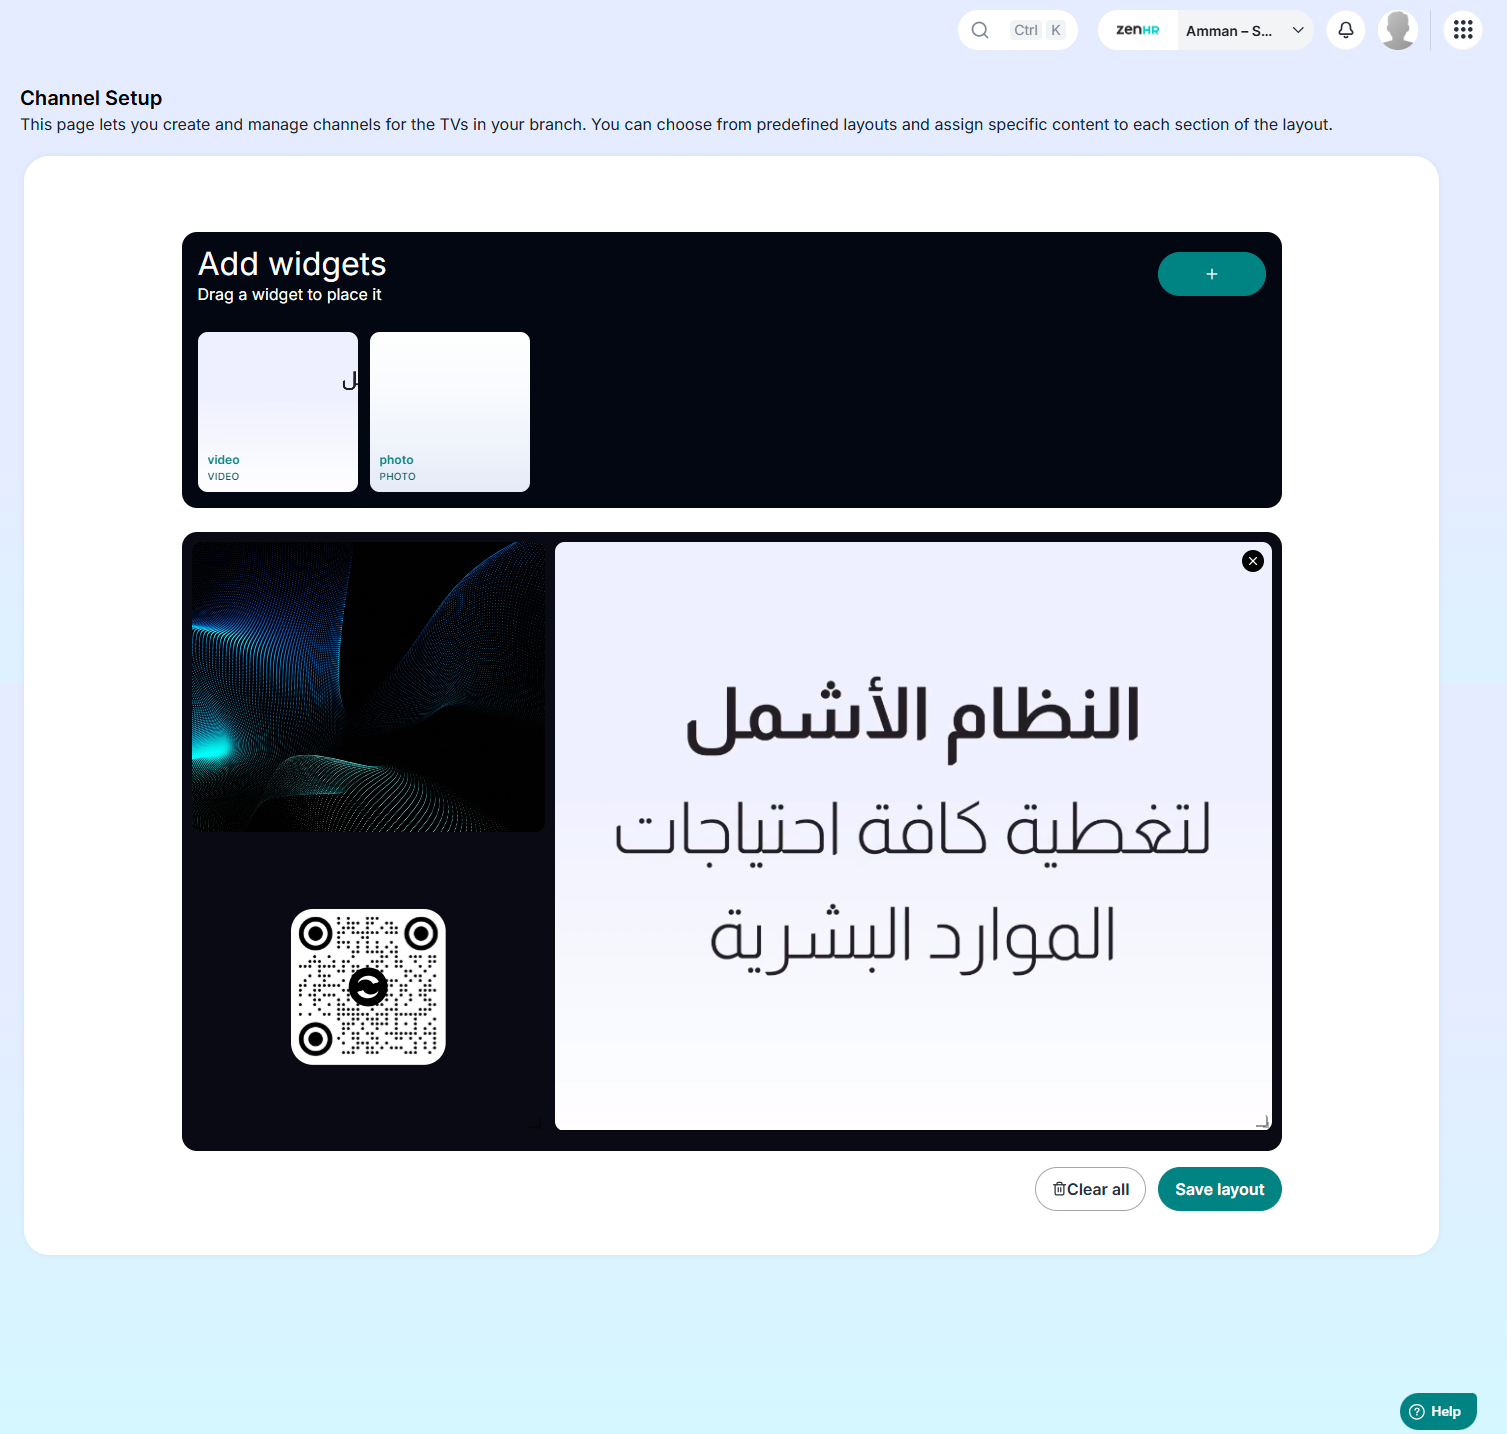Click the blue wave video thumbnail in layout
This screenshot has height=1434, width=1507.
pyautogui.click(x=368, y=687)
